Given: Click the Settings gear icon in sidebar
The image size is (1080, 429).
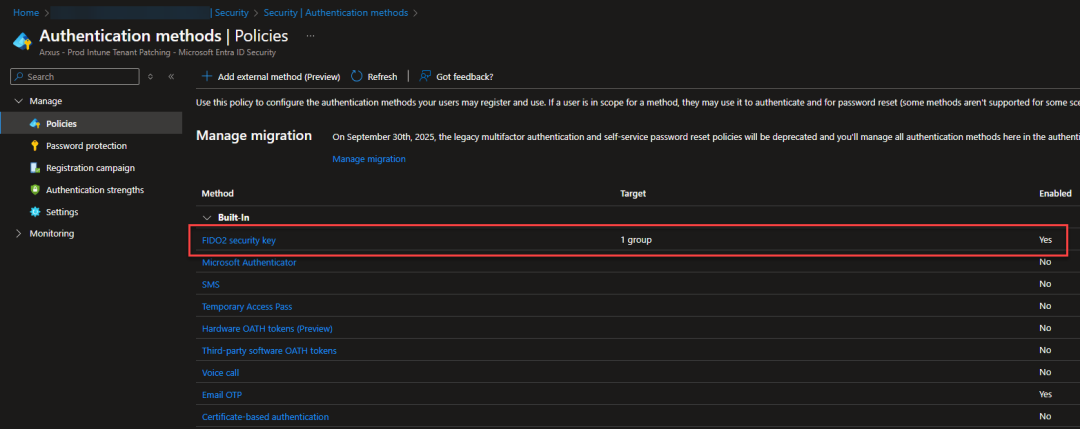Looking at the screenshot, I should point(36,212).
